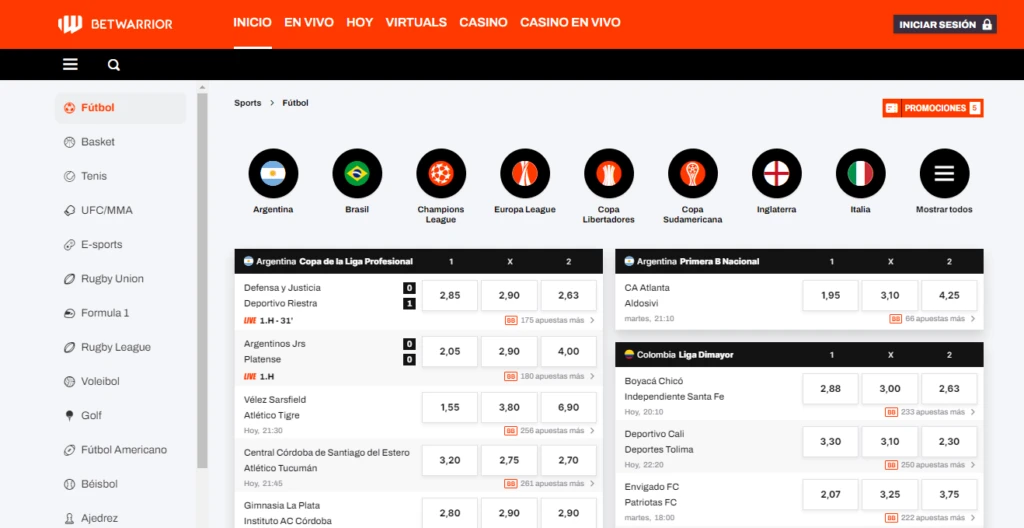Expand 175 apuestas más for Defensa y Justicia
This screenshot has width=1024, height=528.
click(550, 320)
